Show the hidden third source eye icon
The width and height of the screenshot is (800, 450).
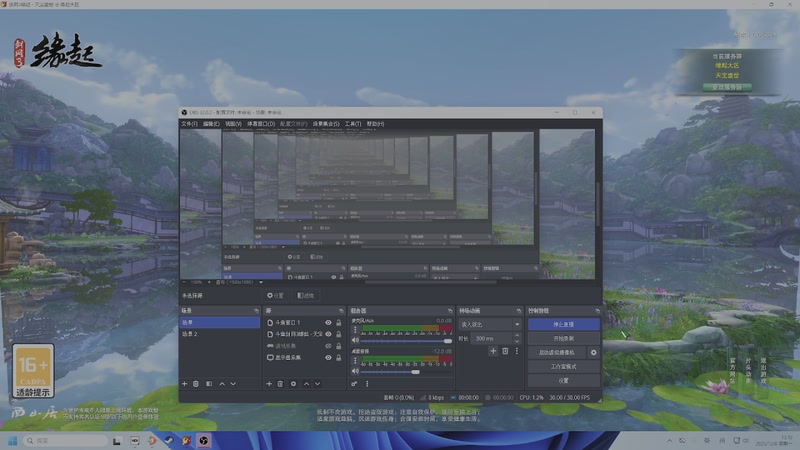(x=328, y=346)
